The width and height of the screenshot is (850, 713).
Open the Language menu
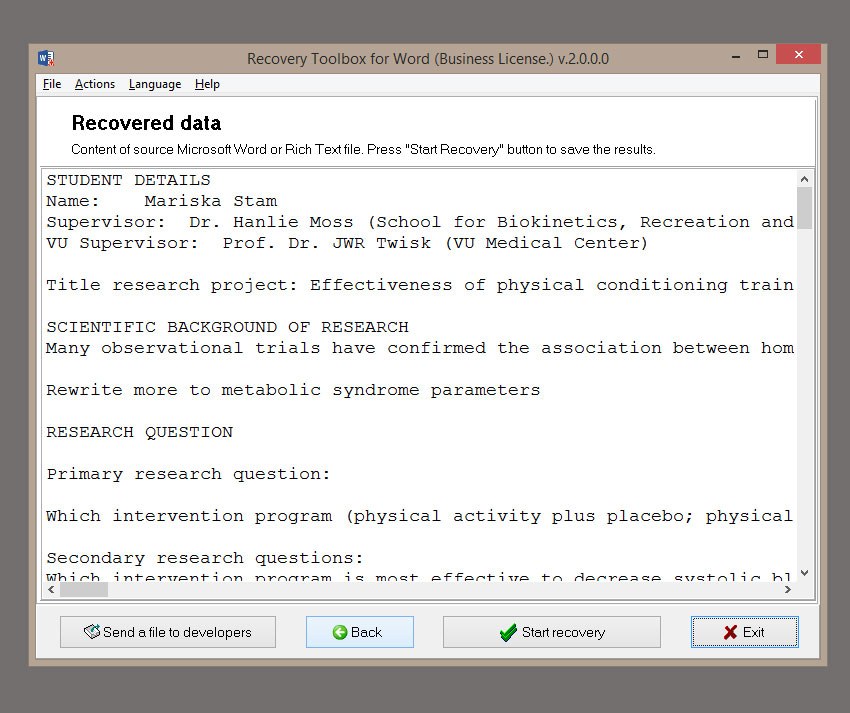click(155, 84)
